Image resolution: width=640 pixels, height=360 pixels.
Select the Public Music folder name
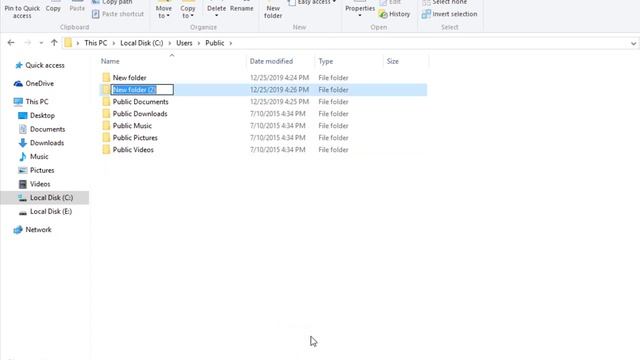click(x=132, y=126)
